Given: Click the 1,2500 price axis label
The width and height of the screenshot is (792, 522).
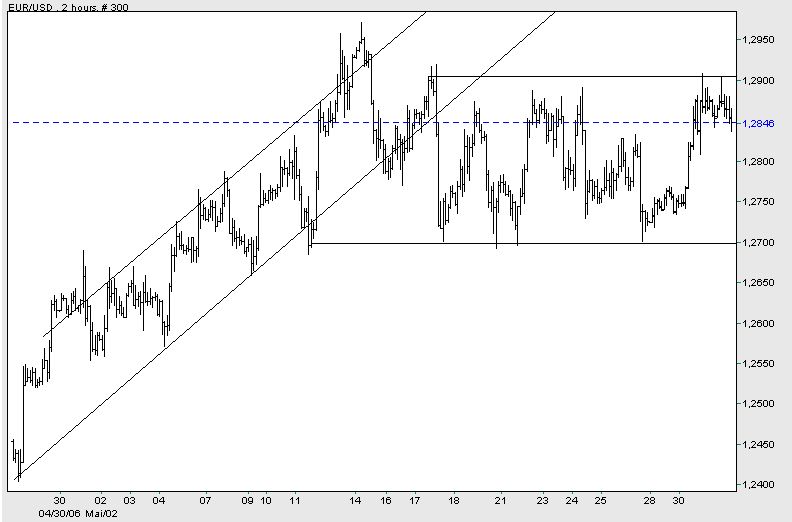Looking at the screenshot, I should pyautogui.click(x=760, y=404).
